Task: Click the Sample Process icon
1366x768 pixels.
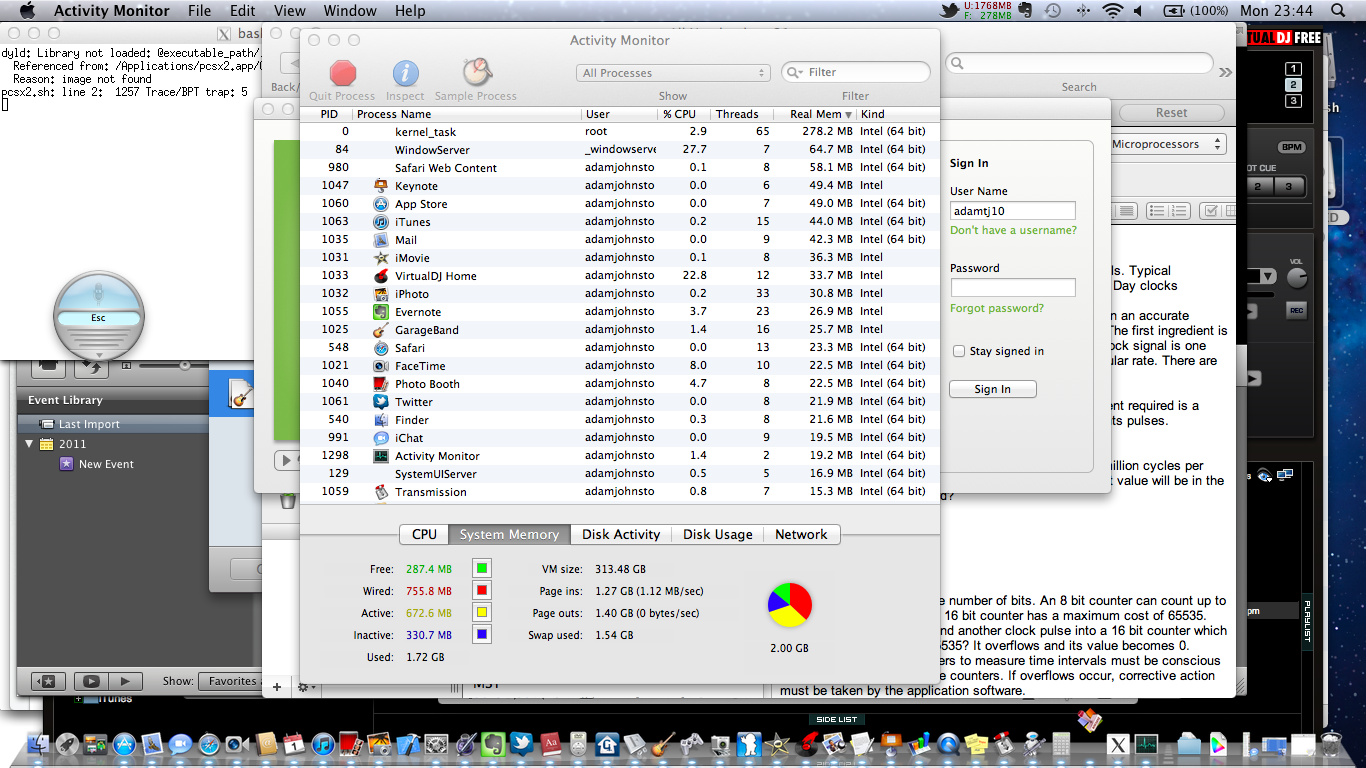Action: (x=476, y=72)
